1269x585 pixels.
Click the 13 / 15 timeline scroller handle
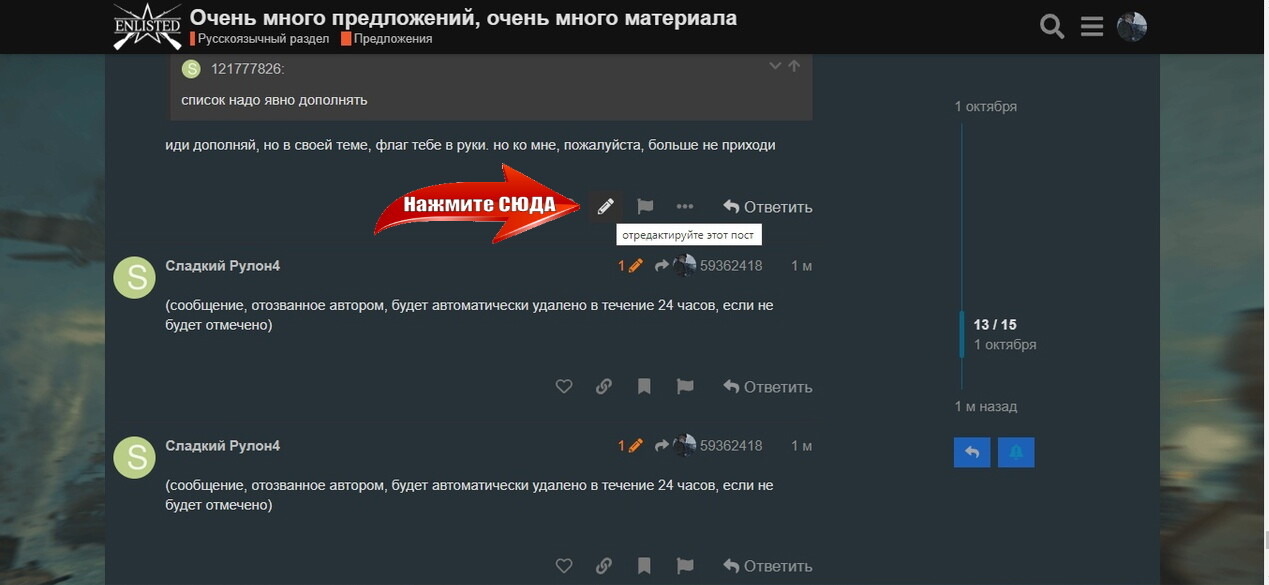coord(995,334)
